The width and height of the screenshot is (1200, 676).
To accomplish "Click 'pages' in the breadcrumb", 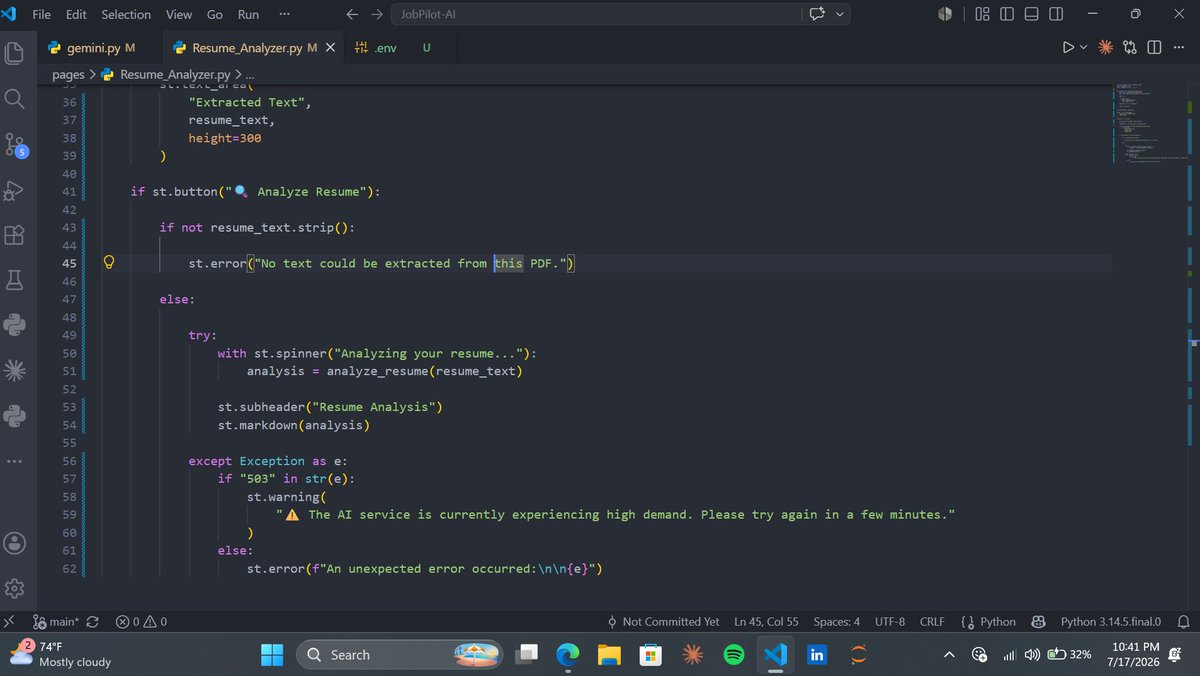I will [x=69, y=75].
